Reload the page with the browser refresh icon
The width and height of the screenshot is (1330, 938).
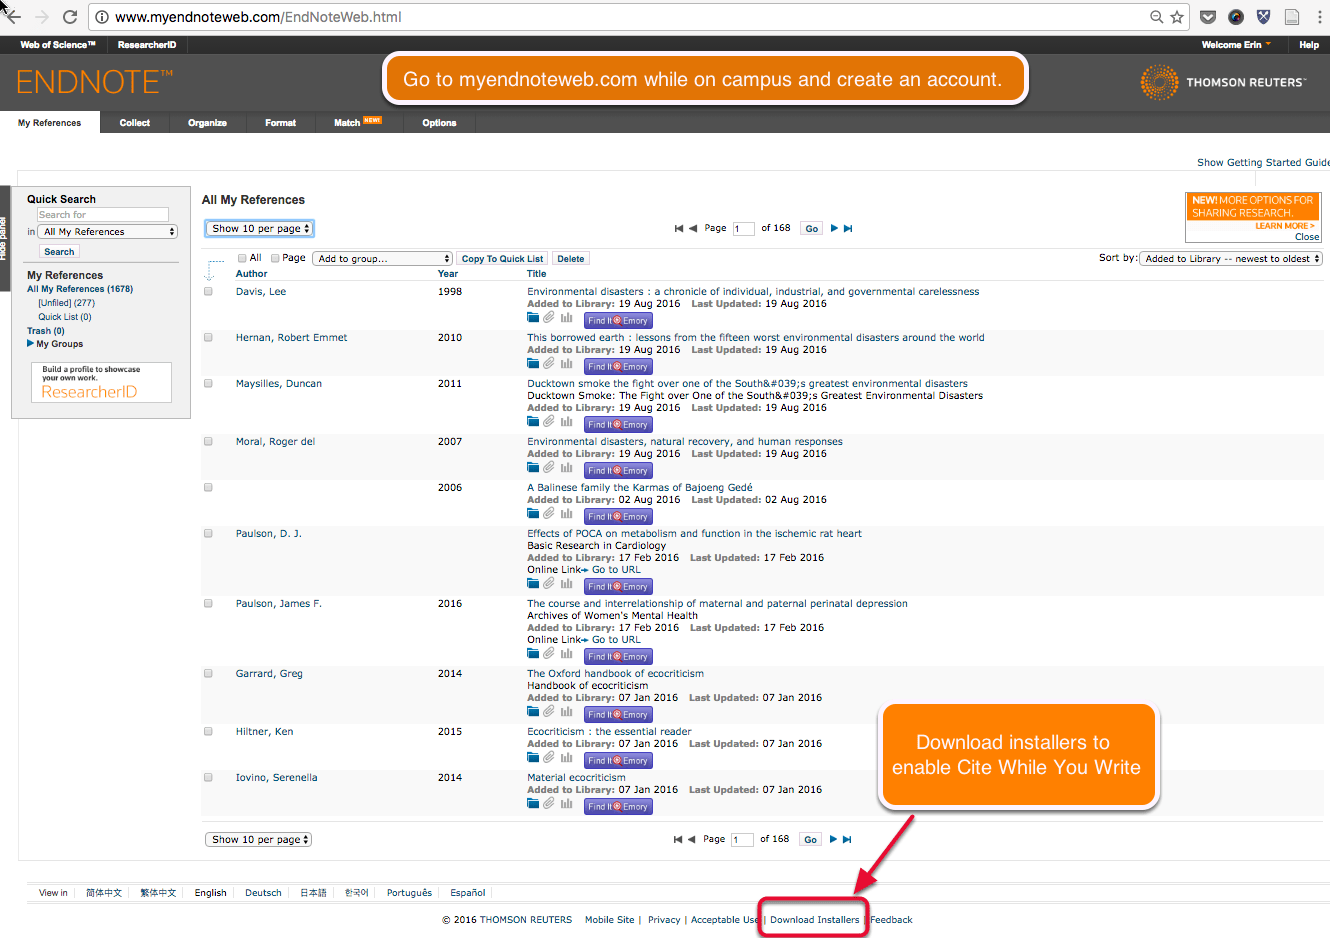70,17
